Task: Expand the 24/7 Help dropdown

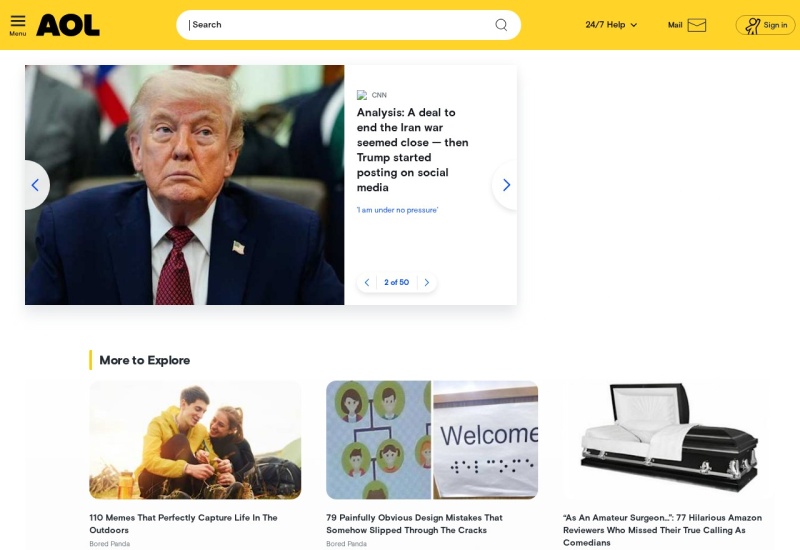Action: click(611, 24)
